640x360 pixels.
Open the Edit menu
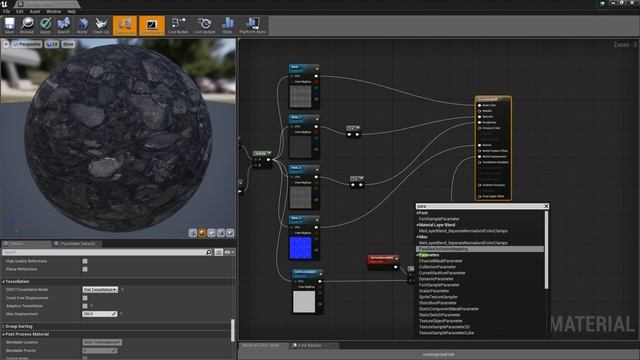pyautogui.click(x=20, y=11)
